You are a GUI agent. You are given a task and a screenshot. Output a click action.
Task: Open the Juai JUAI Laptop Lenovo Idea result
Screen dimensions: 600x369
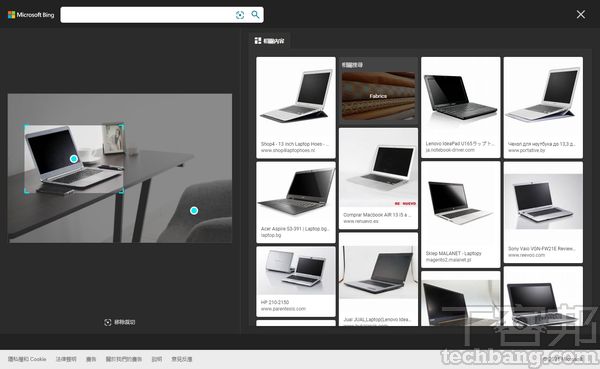coord(378,280)
